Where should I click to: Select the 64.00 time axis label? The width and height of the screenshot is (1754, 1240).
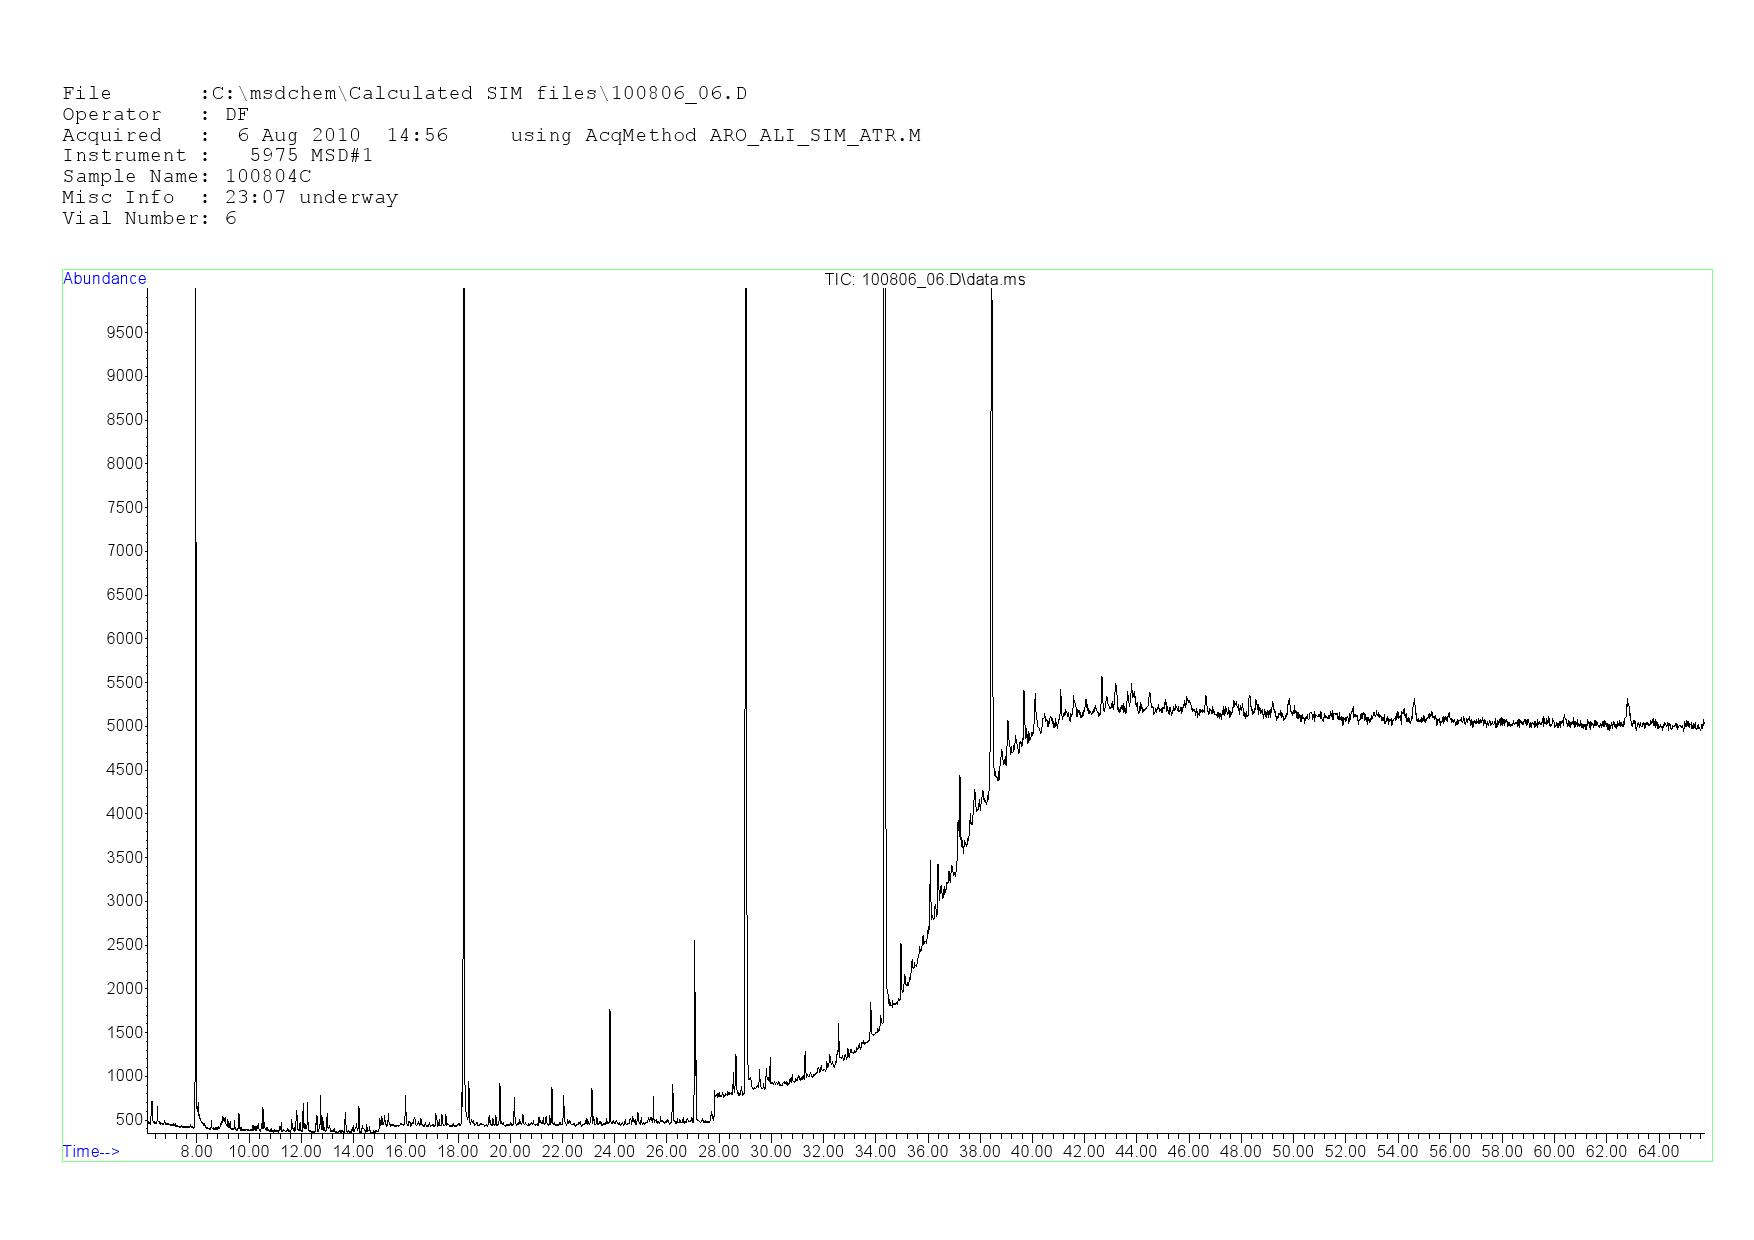[x=1658, y=1152]
